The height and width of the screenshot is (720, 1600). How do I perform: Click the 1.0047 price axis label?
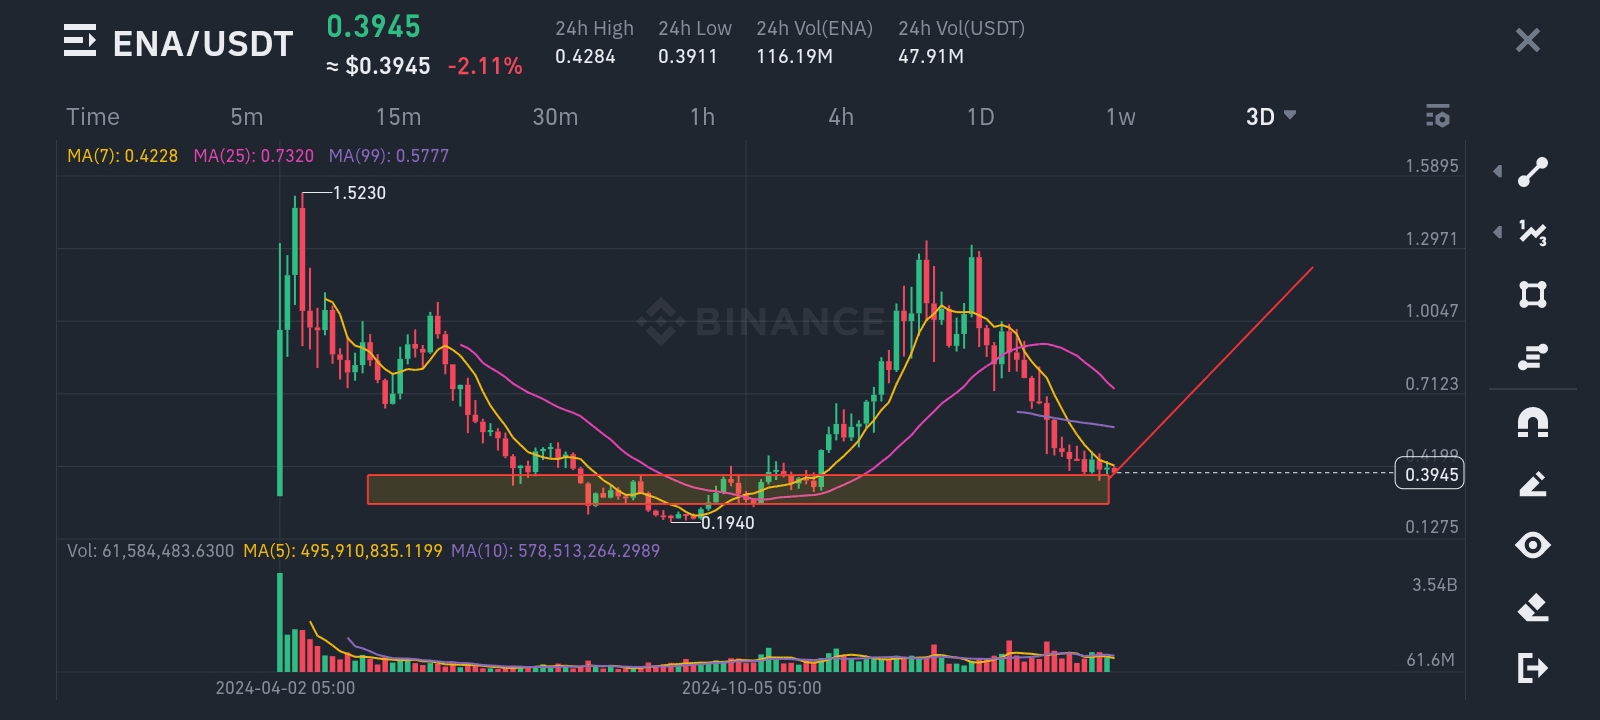click(x=1432, y=311)
